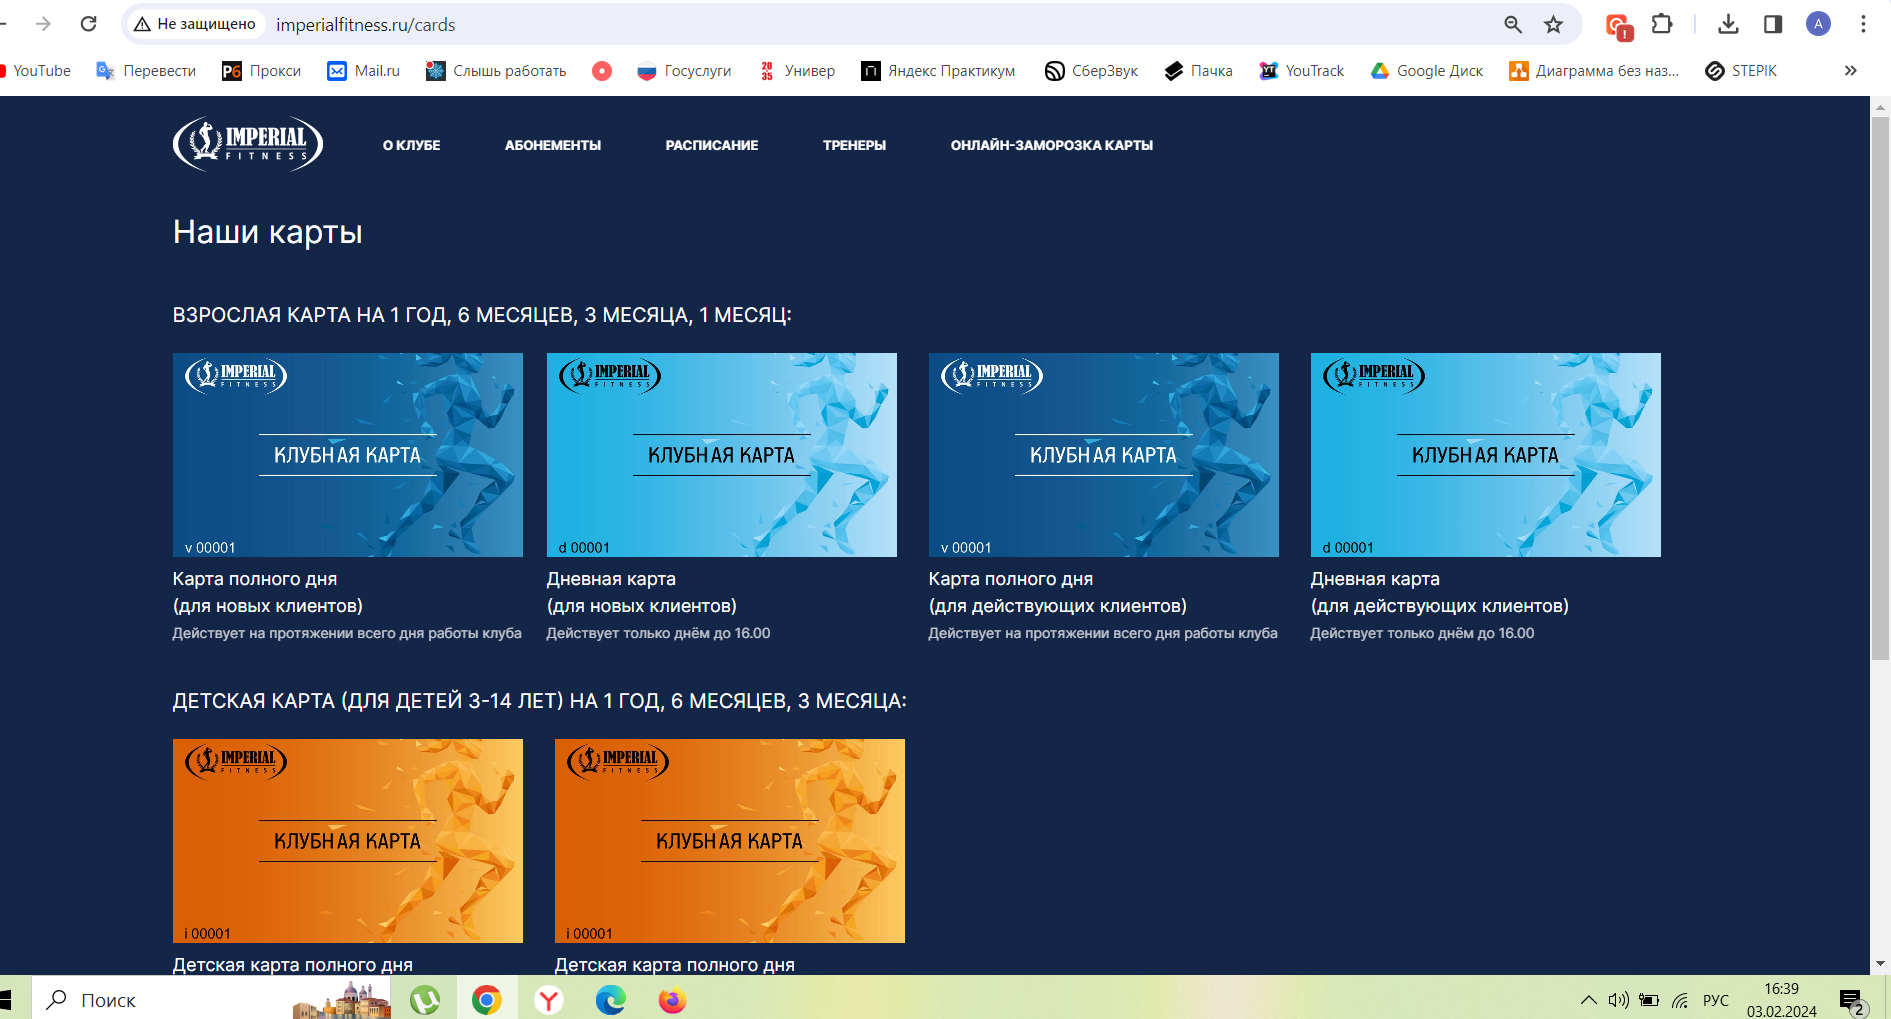Select dark-blue card image for действующих клиентов
This screenshot has width=1891, height=1019.
(1104, 455)
